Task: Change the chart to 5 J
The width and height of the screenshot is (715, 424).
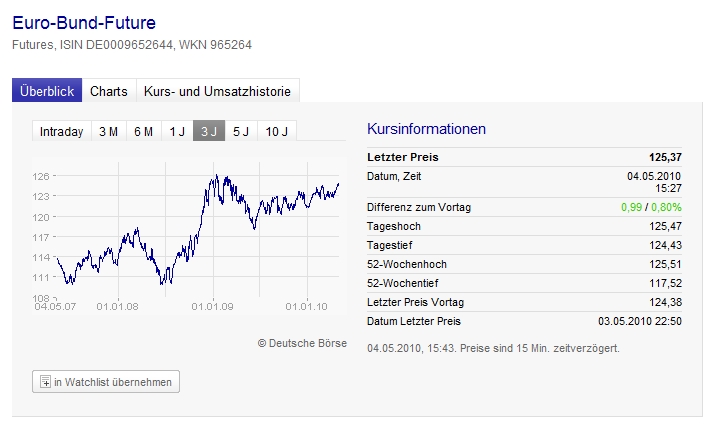Action: coord(241,132)
